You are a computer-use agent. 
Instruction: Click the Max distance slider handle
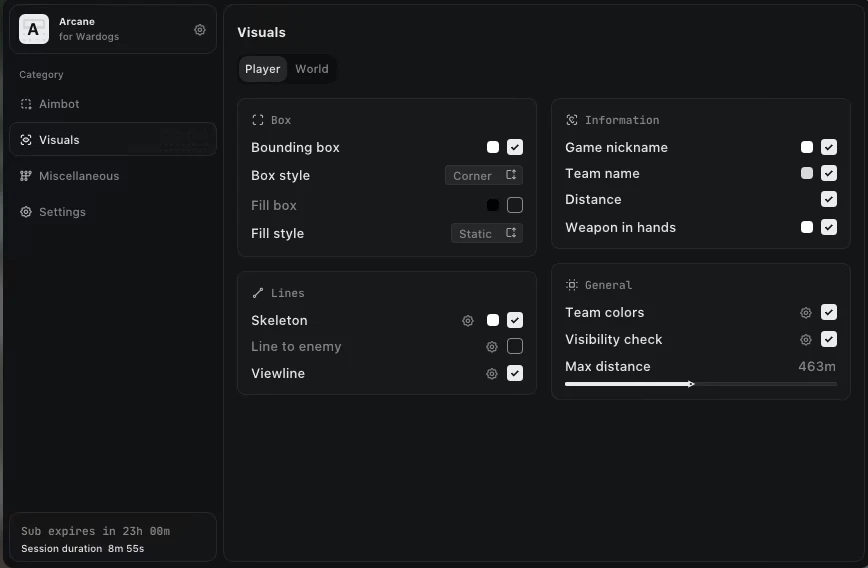tap(690, 384)
